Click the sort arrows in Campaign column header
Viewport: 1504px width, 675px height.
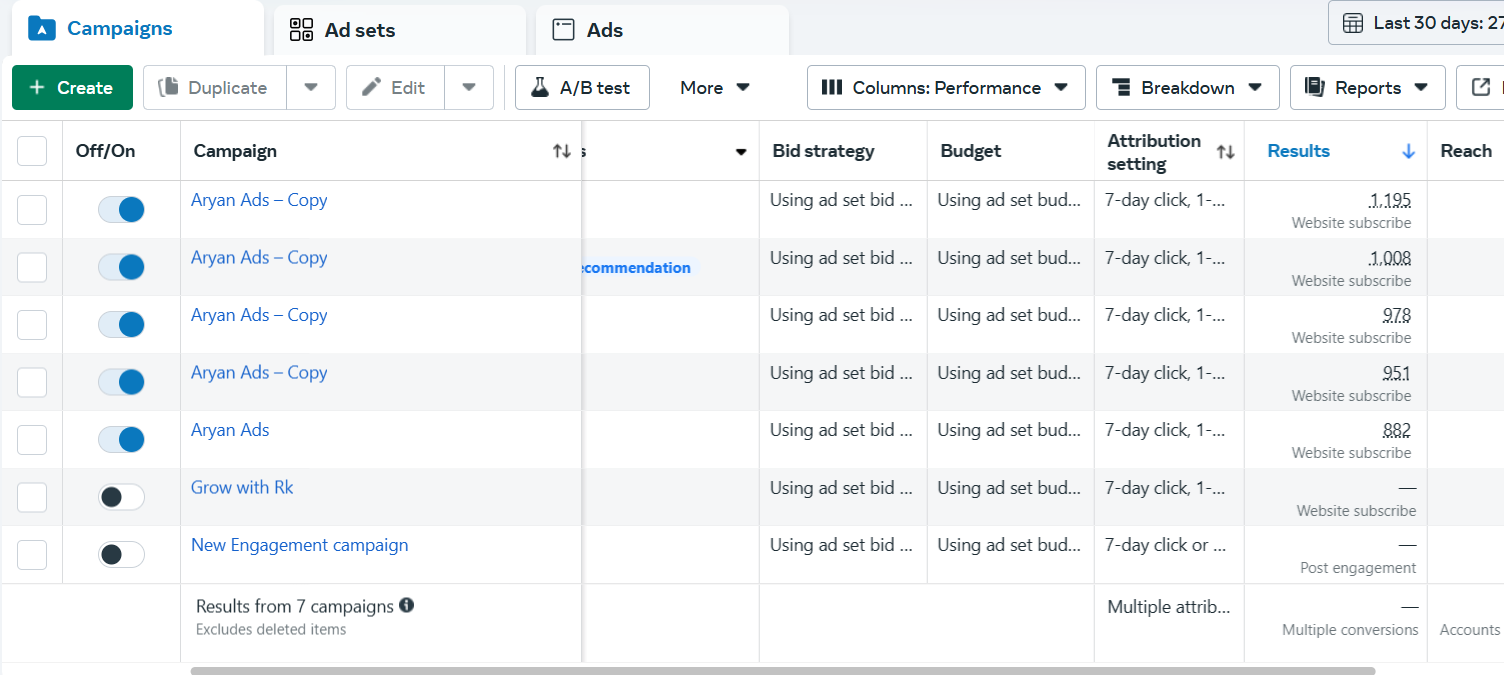pos(561,151)
